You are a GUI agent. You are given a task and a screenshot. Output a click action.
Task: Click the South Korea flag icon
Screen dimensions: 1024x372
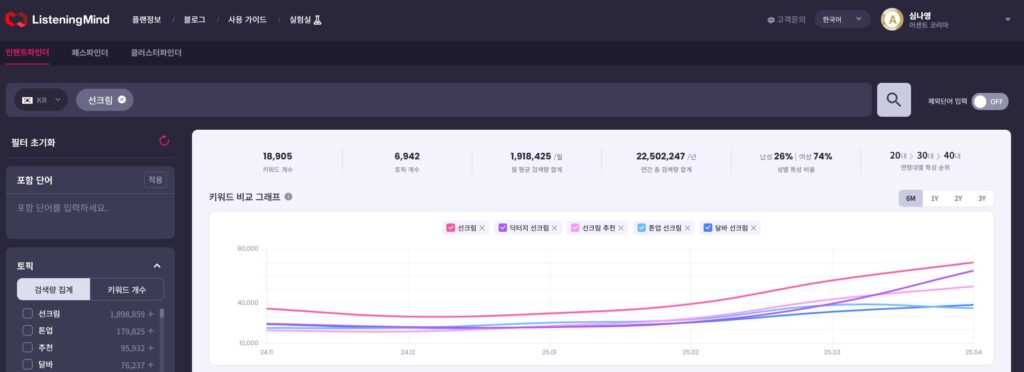click(x=27, y=101)
